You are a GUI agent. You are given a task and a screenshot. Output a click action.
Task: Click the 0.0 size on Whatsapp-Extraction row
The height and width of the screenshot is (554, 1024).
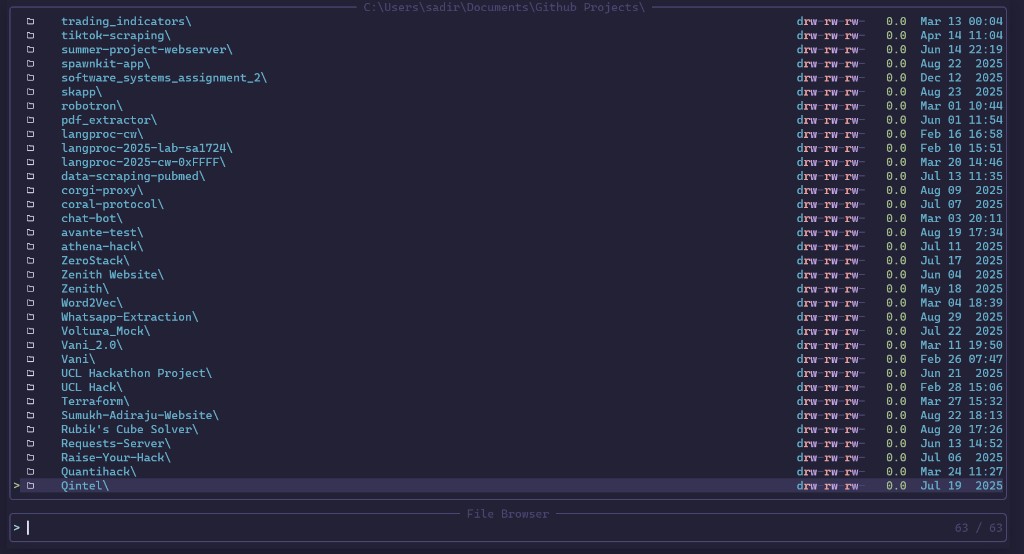pyautogui.click(x=896, y=317)
